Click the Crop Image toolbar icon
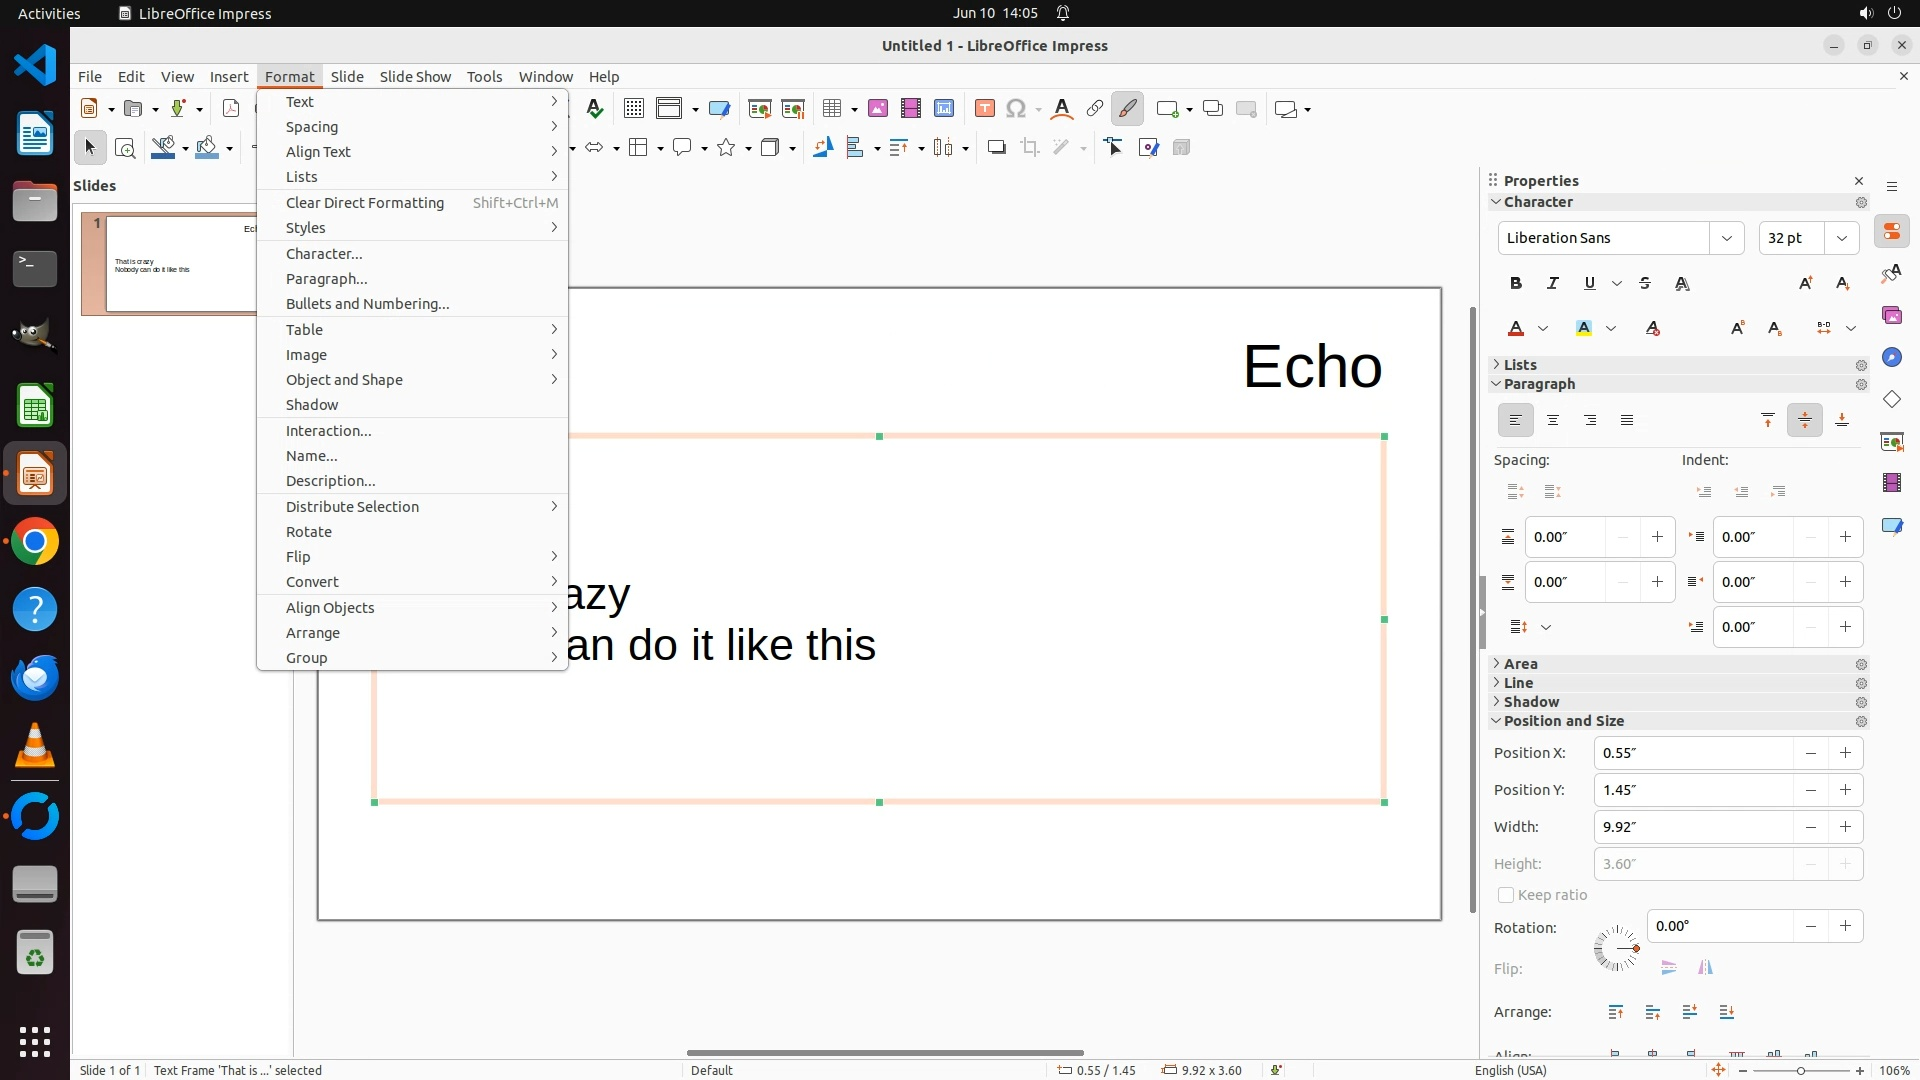Image resolution: width=1920 pixels, height=1080 pixels. point(1030,148)
